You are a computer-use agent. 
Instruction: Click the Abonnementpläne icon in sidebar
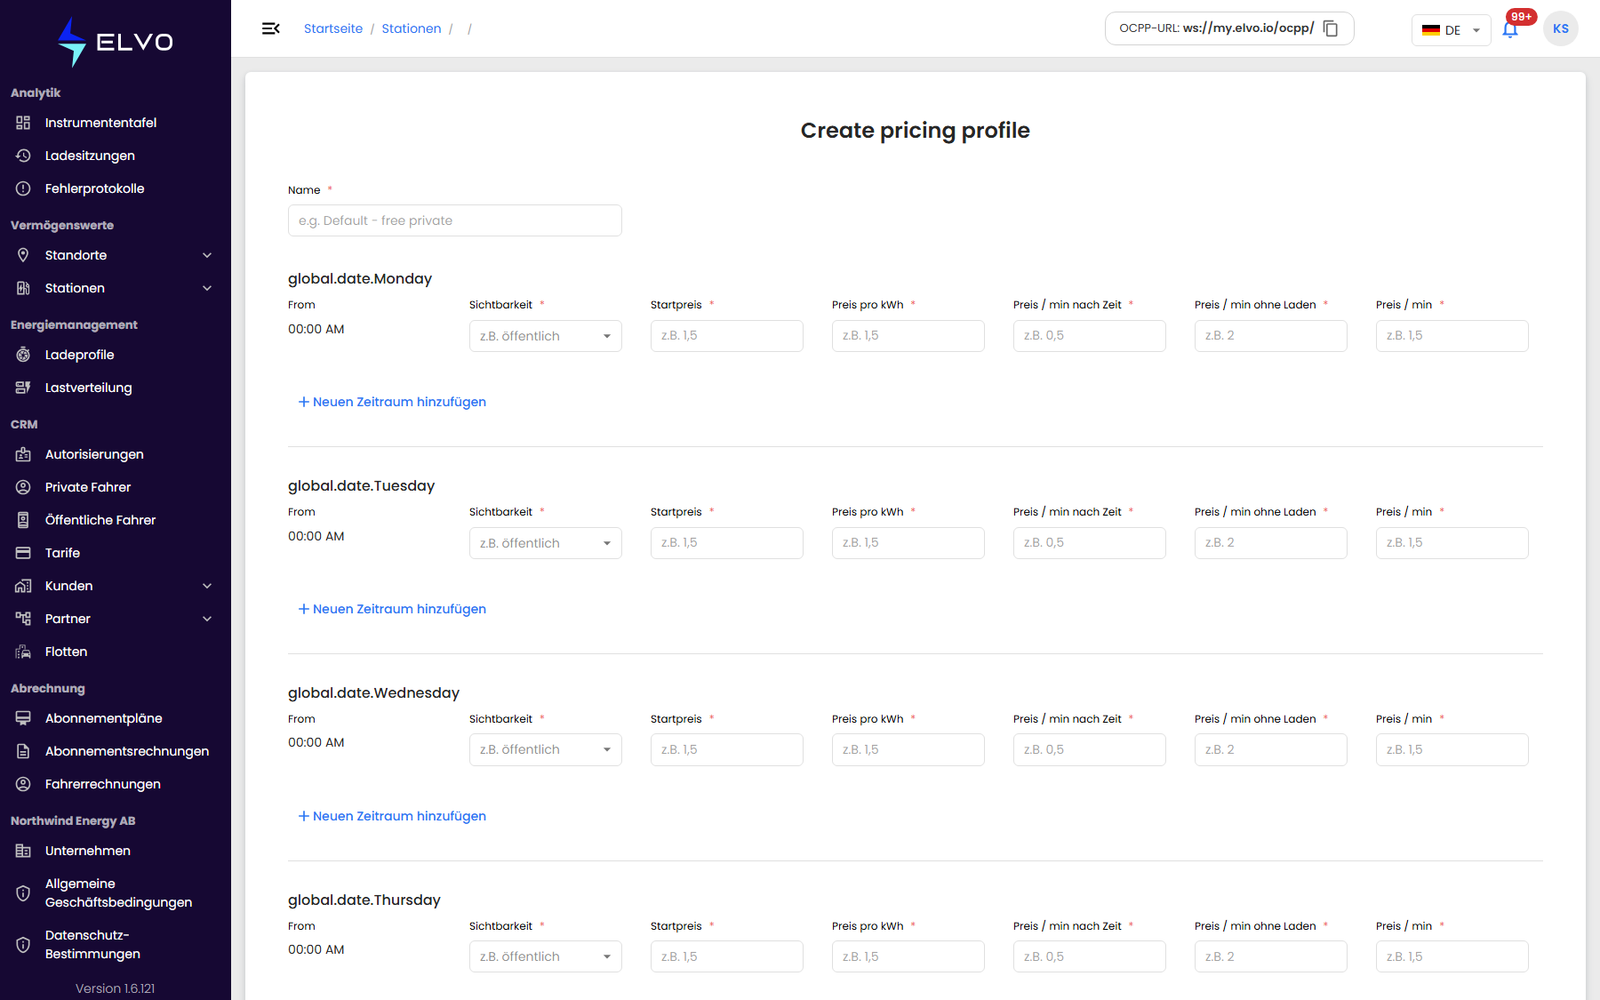[x=23, y=718]
